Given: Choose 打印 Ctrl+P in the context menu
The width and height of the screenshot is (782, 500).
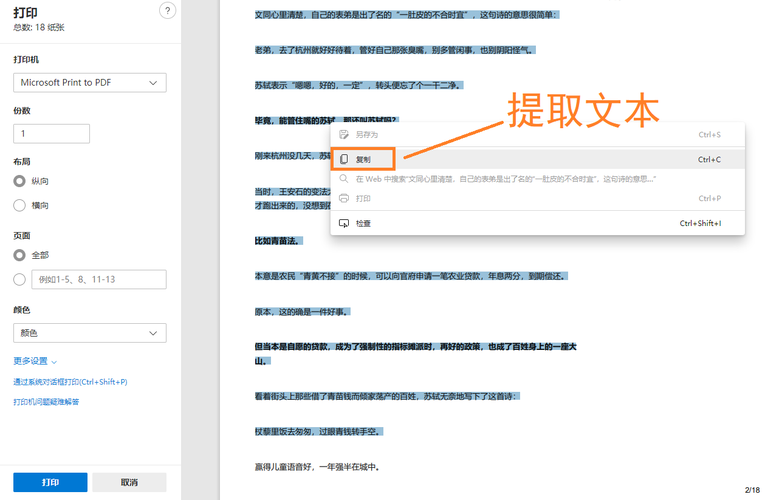Looking at the screenshot, I should (538, 198).
